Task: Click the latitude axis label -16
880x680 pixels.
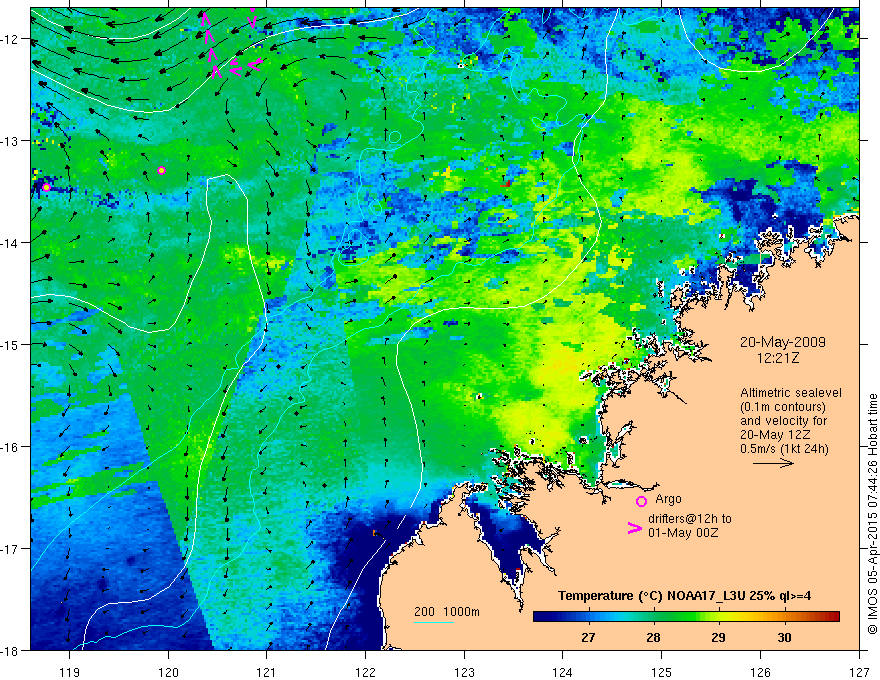Action: (x=10, y=447)
